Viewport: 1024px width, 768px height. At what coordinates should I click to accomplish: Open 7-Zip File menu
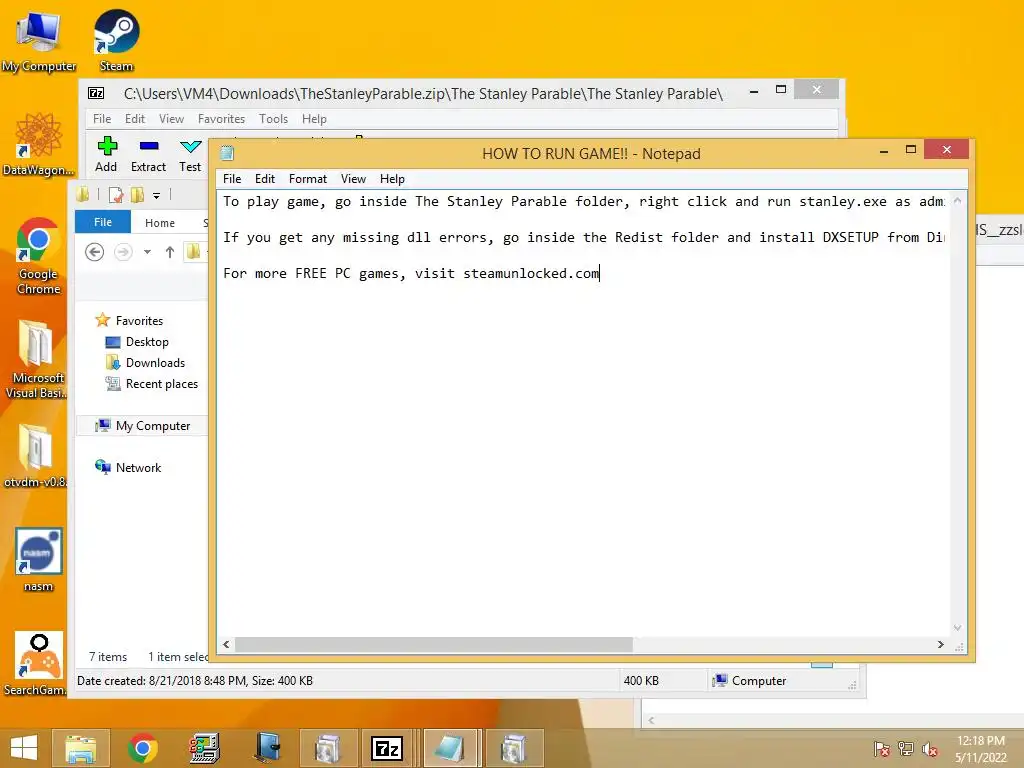(x=102, y=119)
